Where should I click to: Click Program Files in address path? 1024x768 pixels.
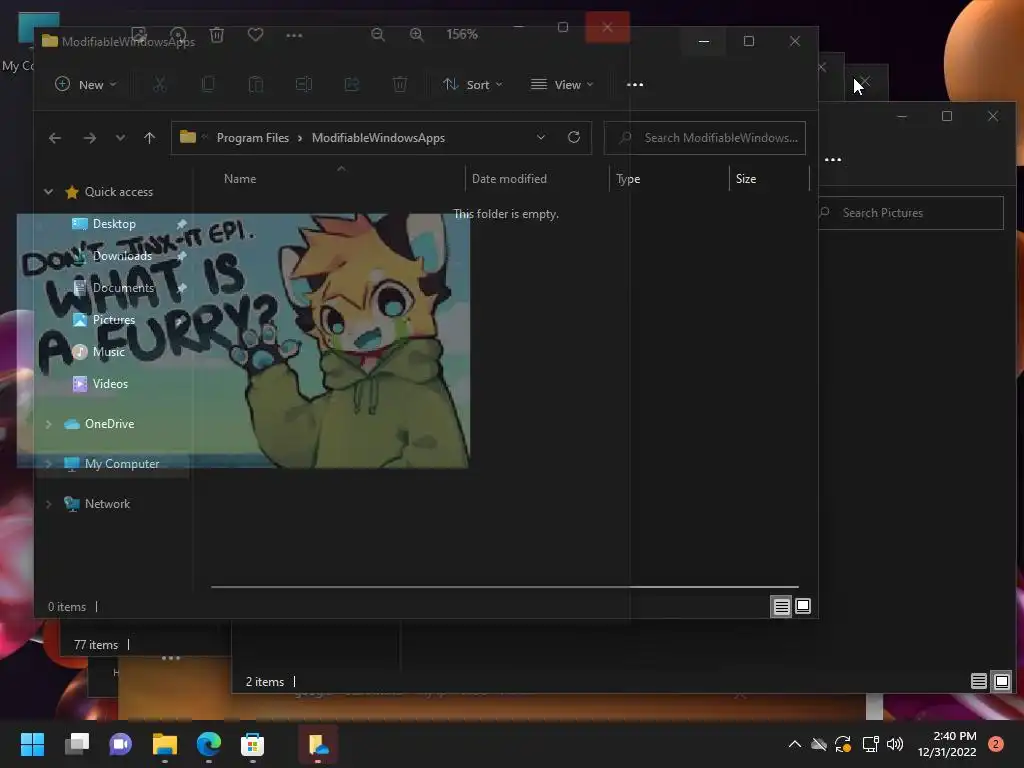coord(253,138)
